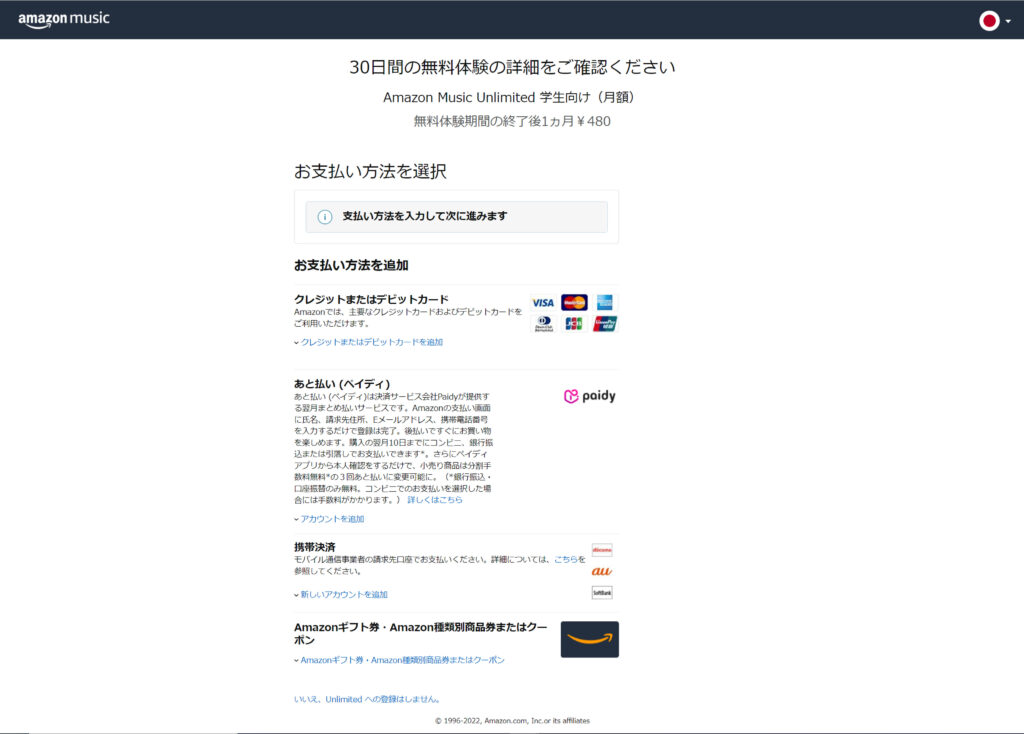Image resolution: width=1024 pixels, height=734 pixels.
Task: Click the お支払い方法を選択 heading
Action: [370, 172]
